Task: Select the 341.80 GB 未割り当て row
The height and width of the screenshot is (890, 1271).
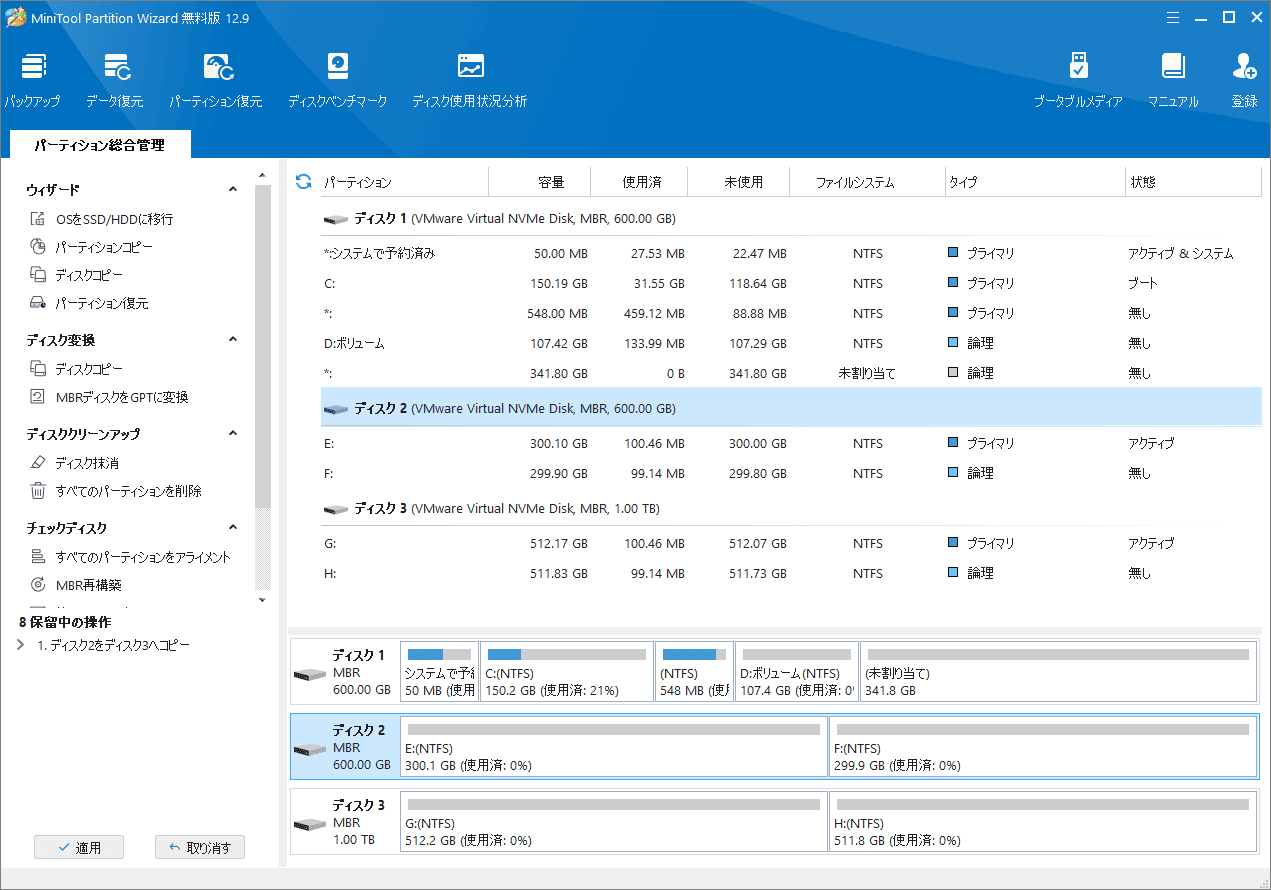Action: point(790,373)
